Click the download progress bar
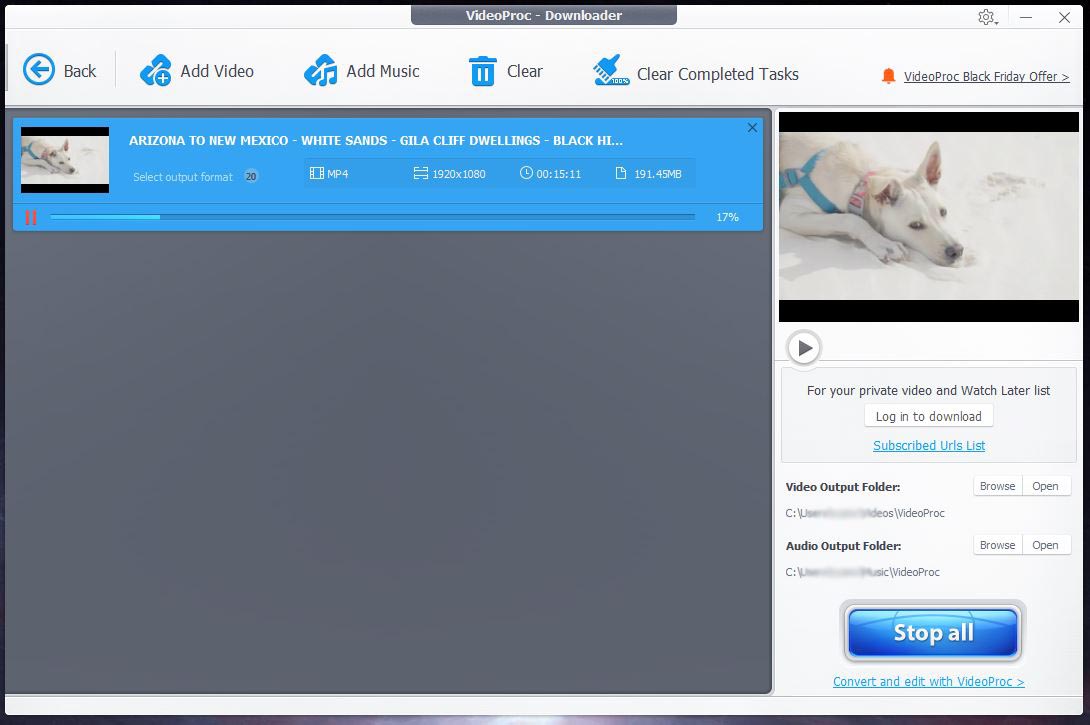Screen dimensions: 1090x725 click(x=372, y=217)
